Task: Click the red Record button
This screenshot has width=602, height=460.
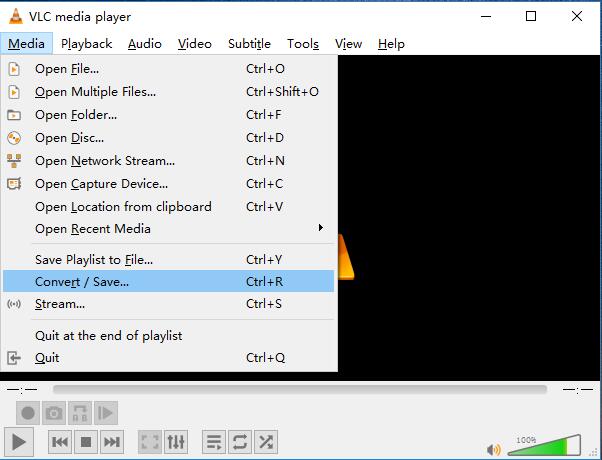Action: pyautogui.click(x=28, y=413)
